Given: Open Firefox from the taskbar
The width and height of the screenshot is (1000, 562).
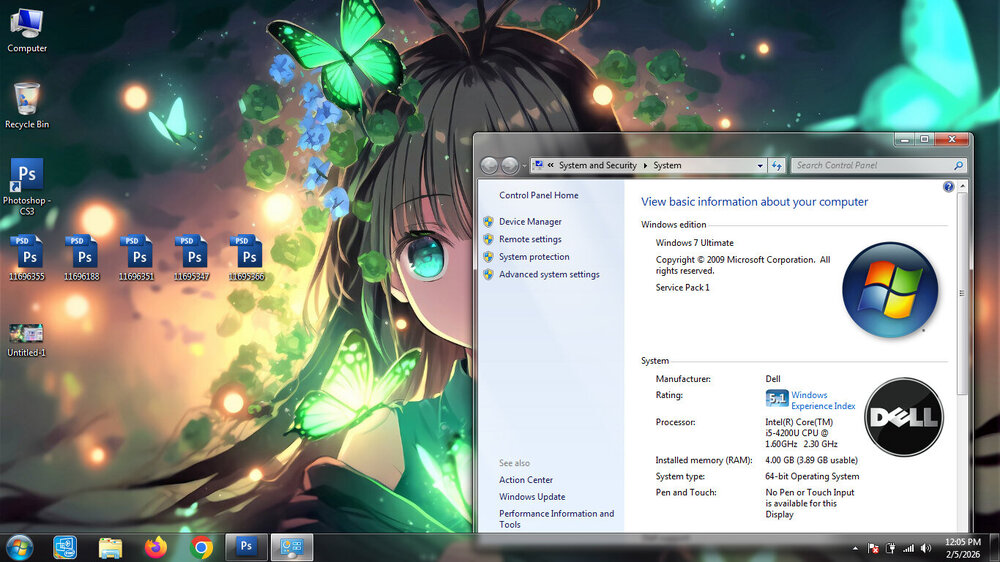Looking at the screenshot, I should [155, 547].
